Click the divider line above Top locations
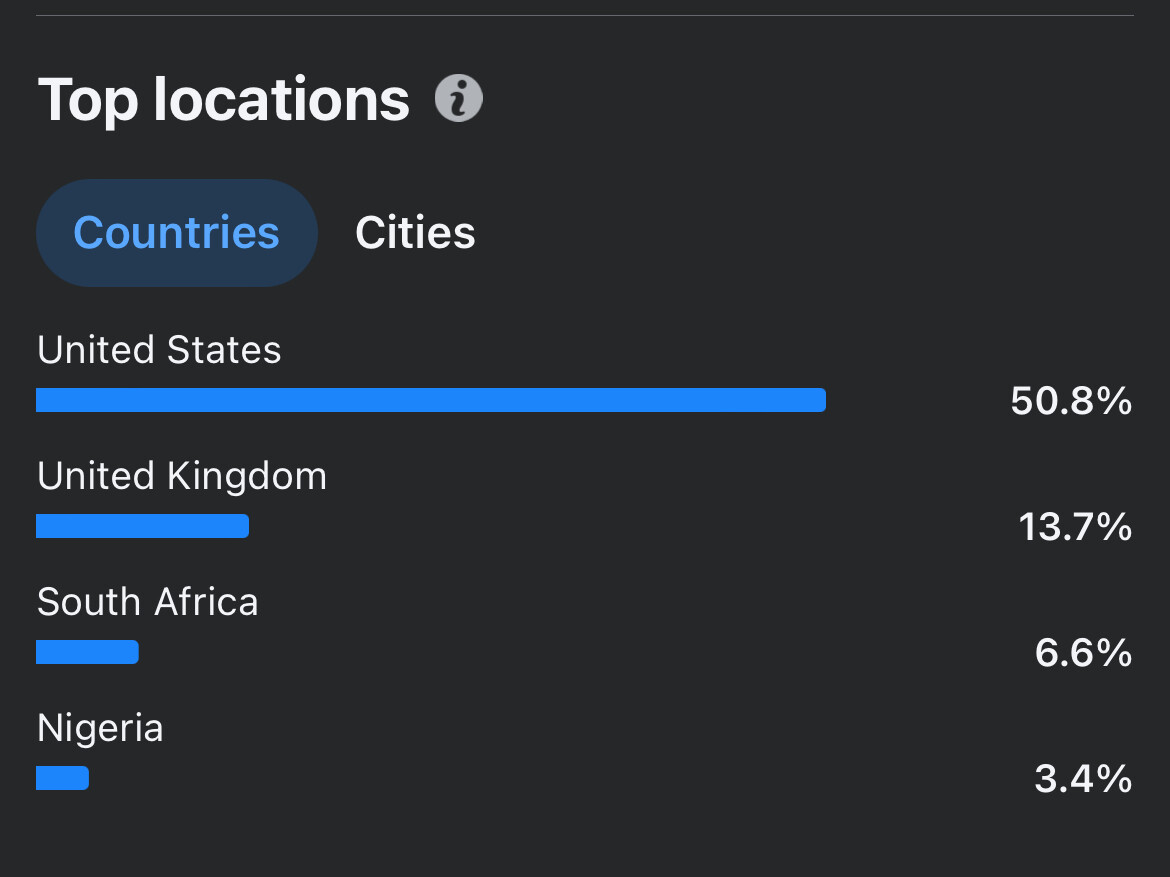 tap(585, 15)
